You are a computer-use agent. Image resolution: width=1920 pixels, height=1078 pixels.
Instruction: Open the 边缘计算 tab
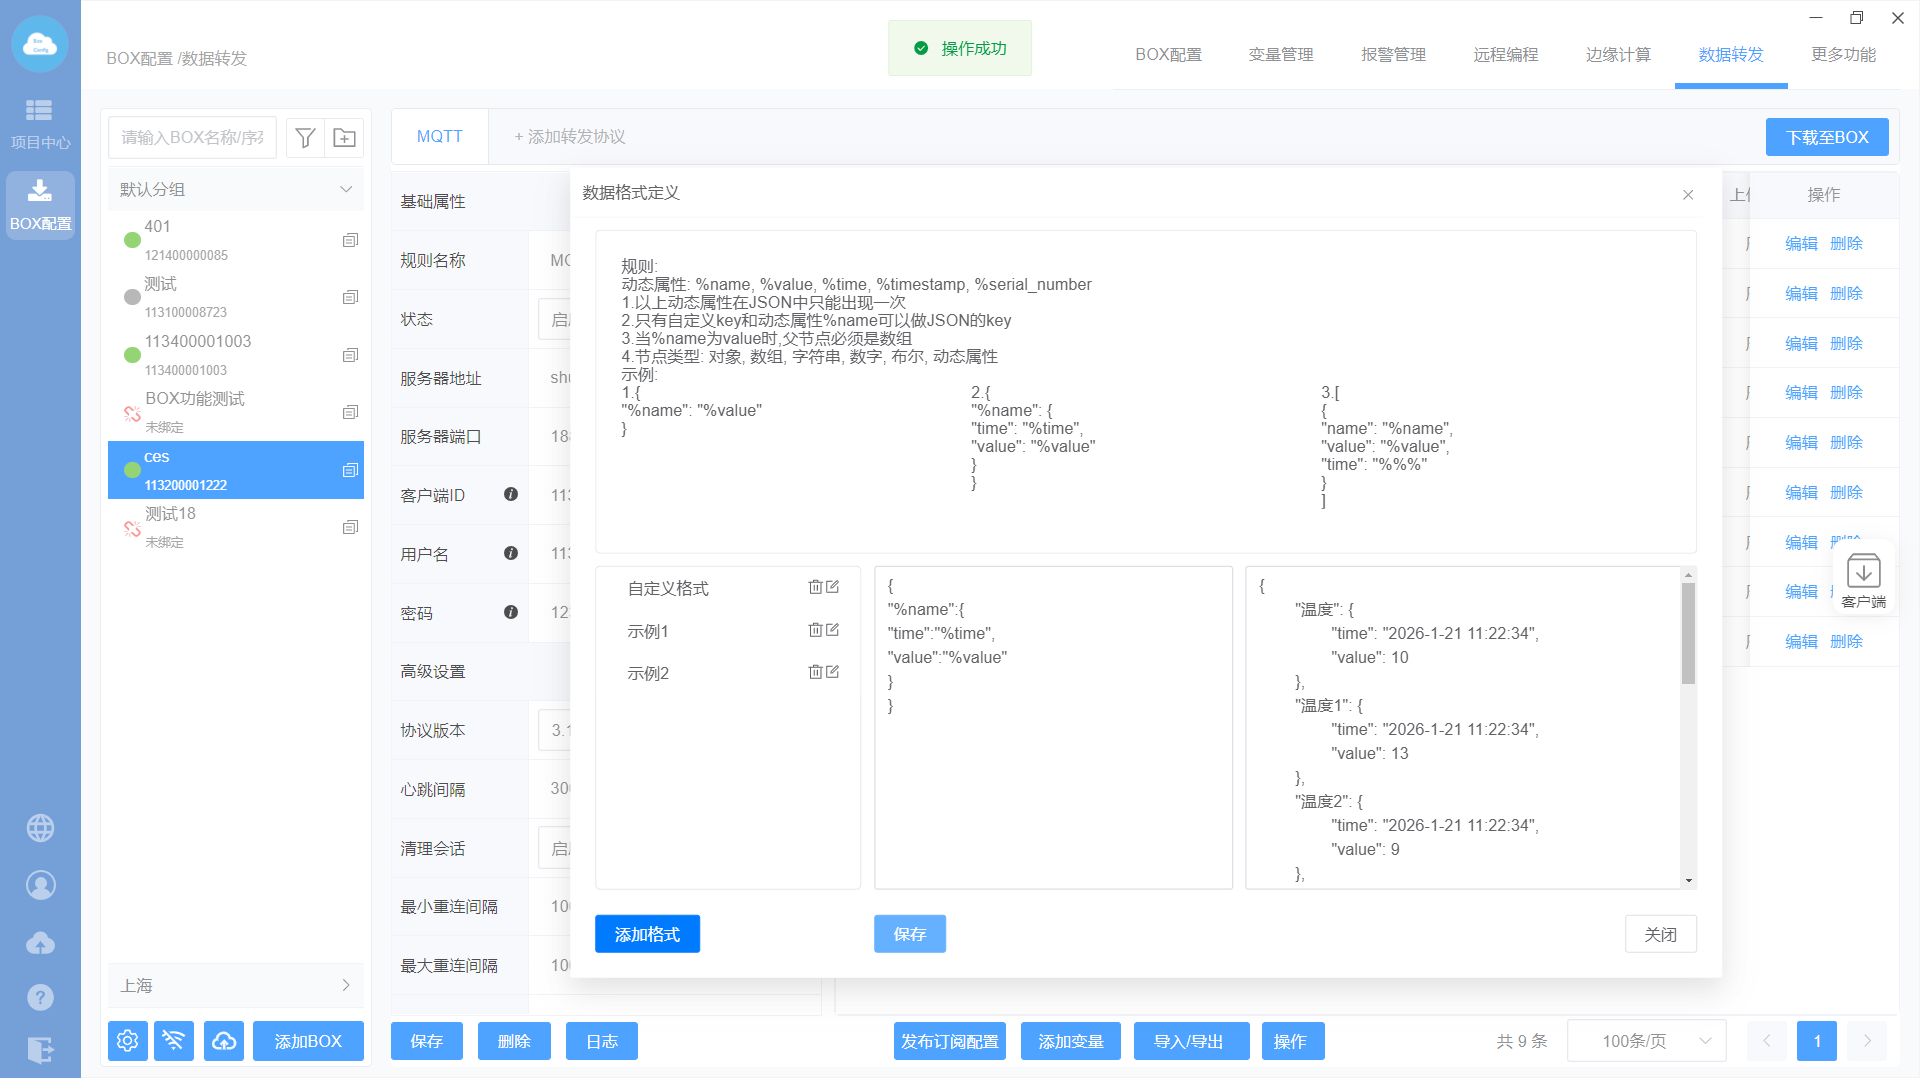(1618, 55)
